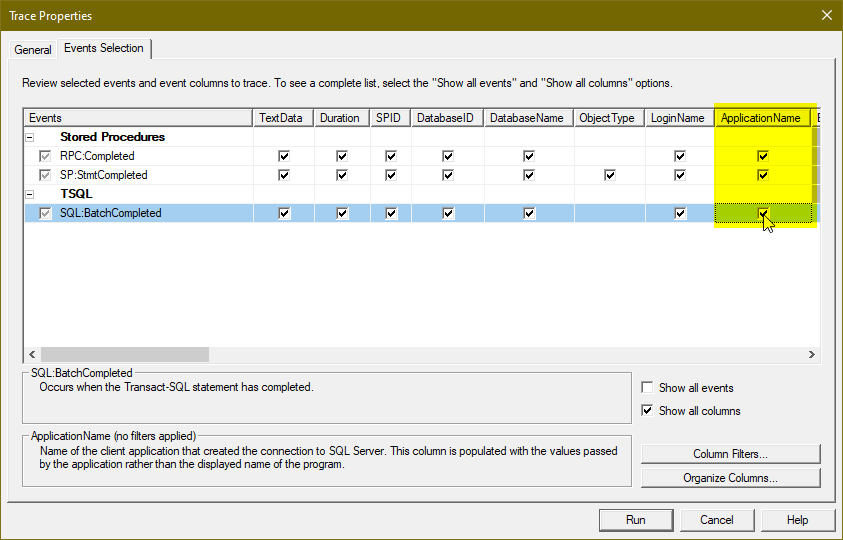Toggle SPID for RPC:Completed
This screenshot has height=540, width=843.
tap(391, 156)
